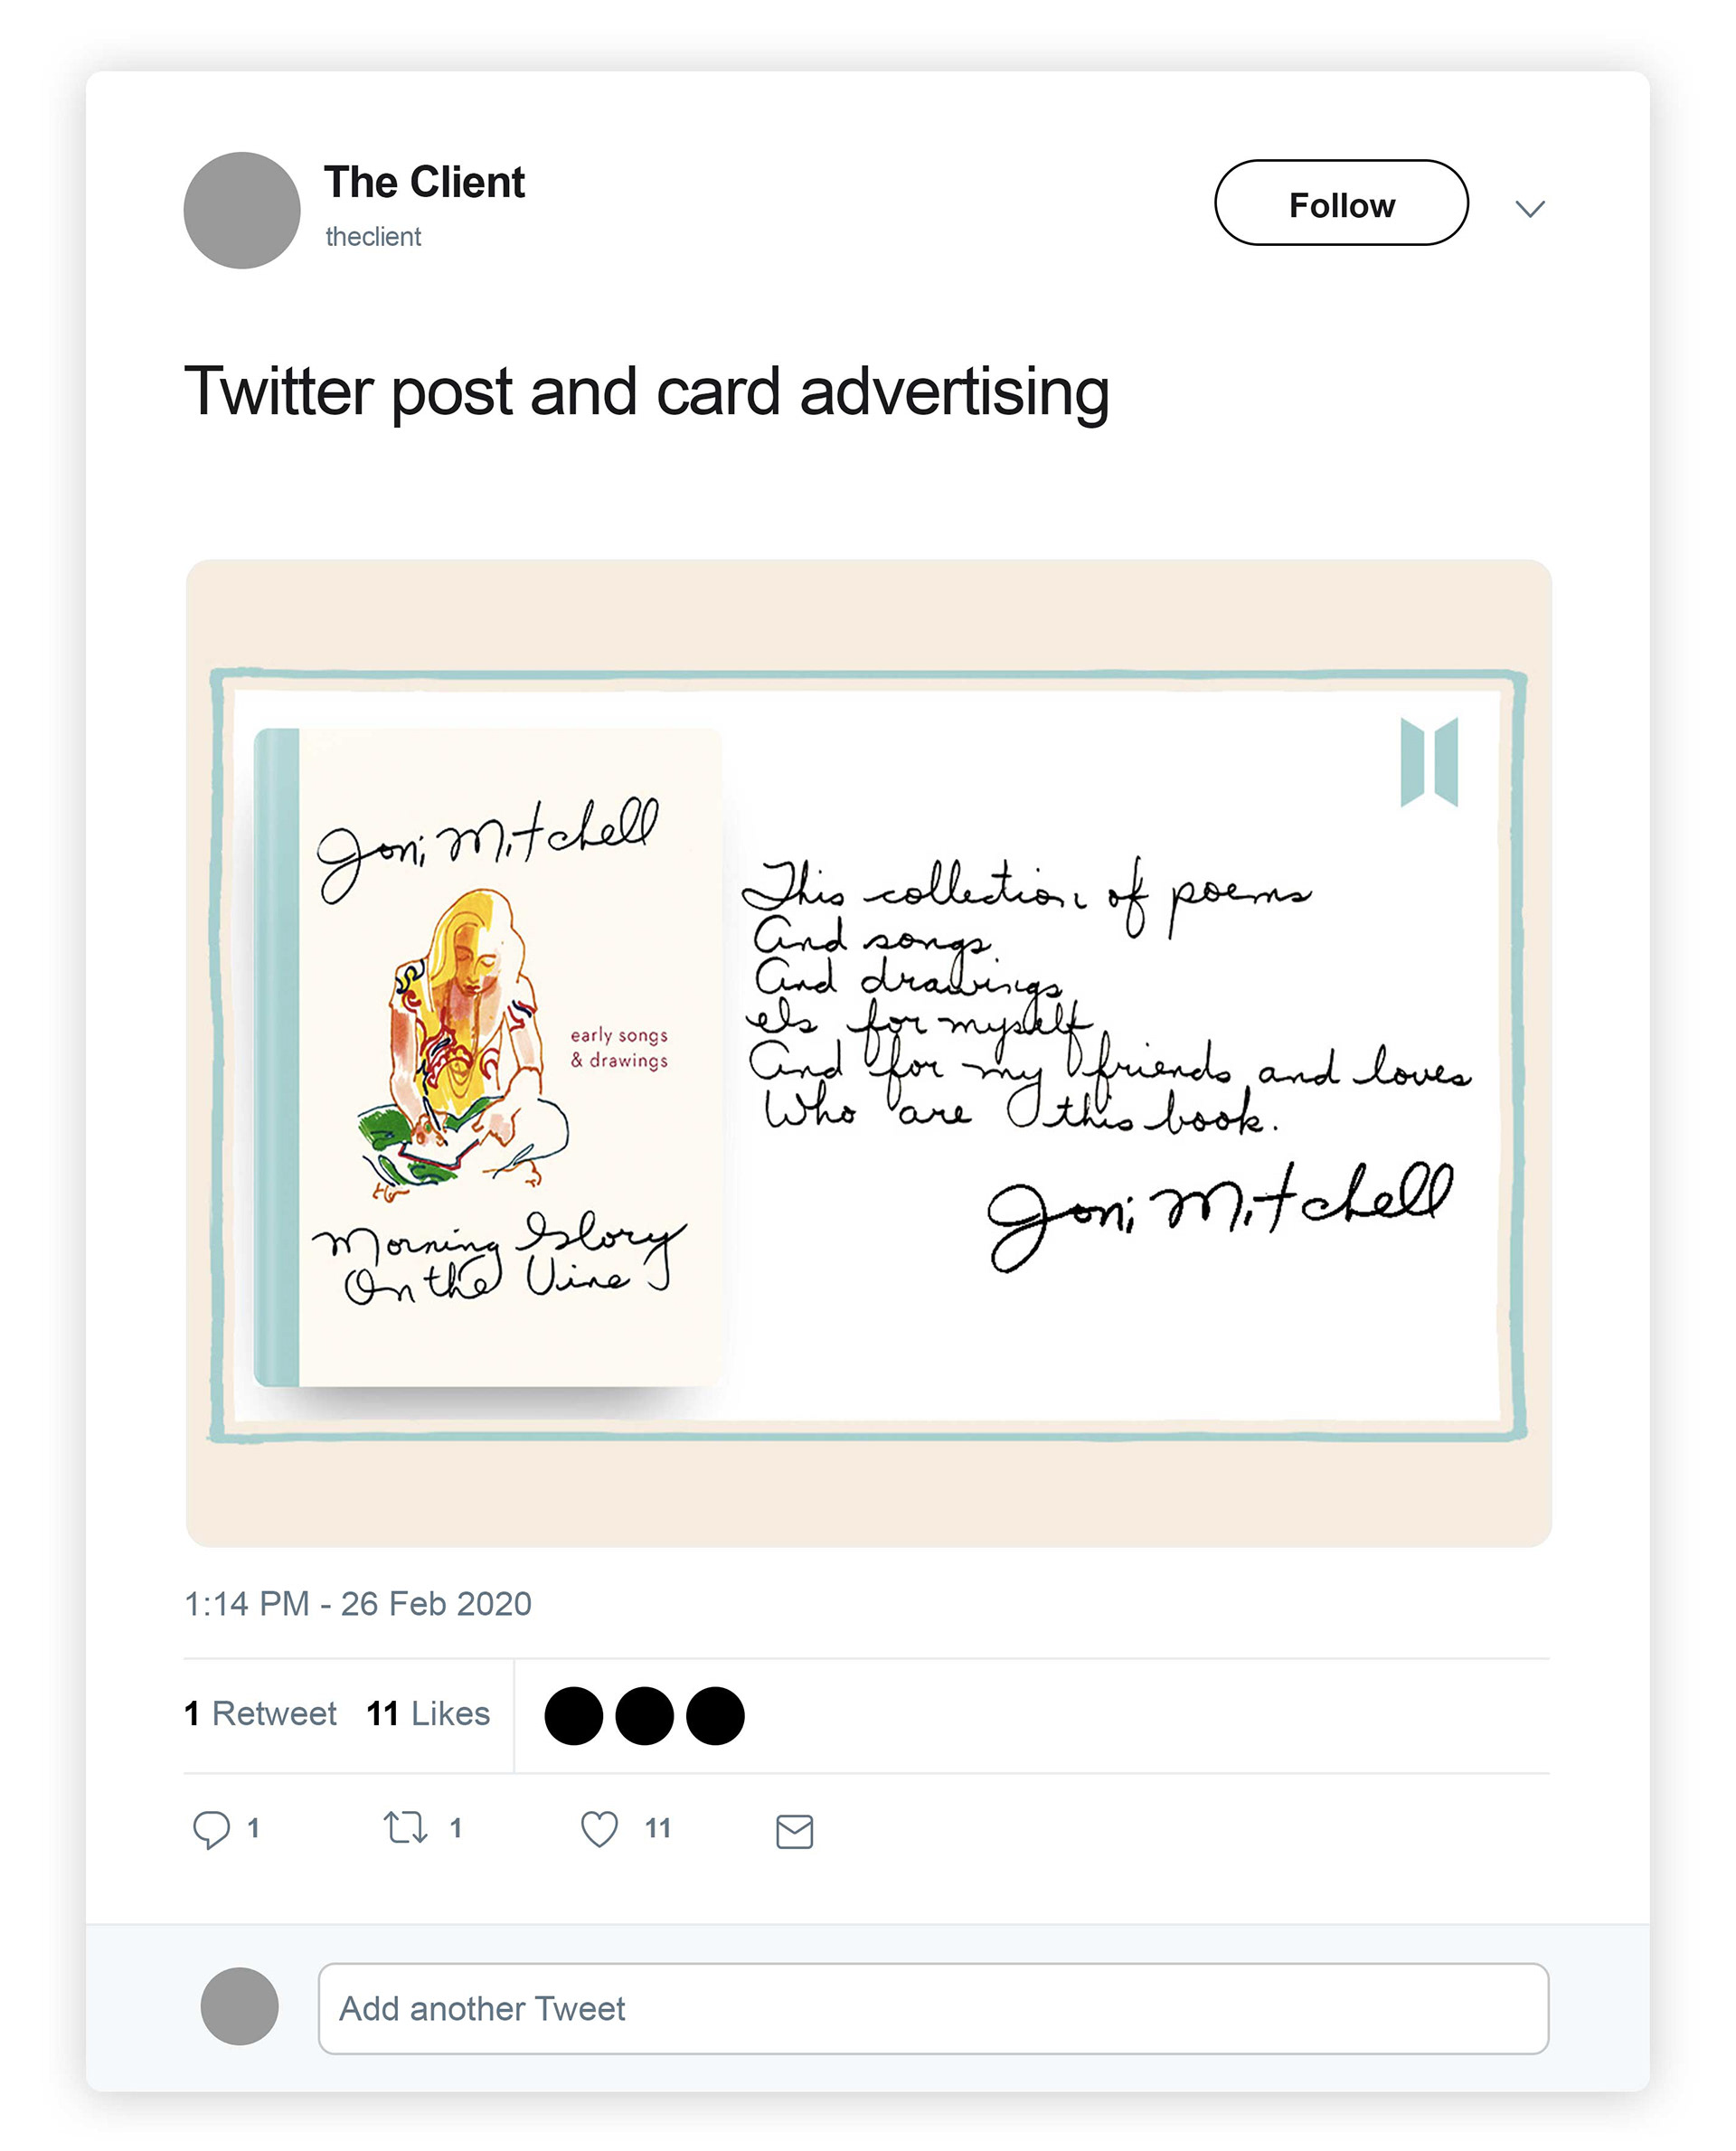Viewport: 1736px width, 2151px height.
Task: Click the teal ribbon logo in card
Action: click(x=1429, y=762)
